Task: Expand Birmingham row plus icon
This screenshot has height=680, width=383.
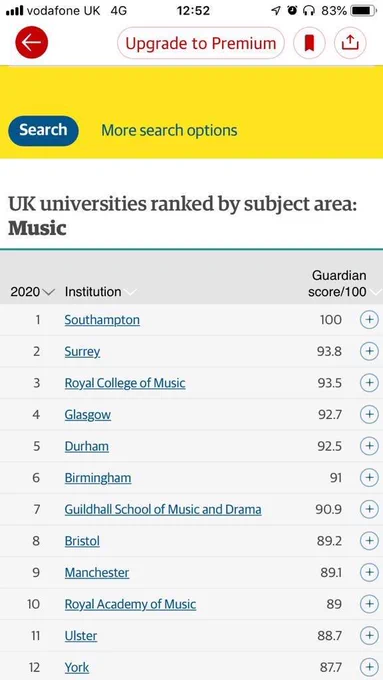Action: tap(369, 478)
